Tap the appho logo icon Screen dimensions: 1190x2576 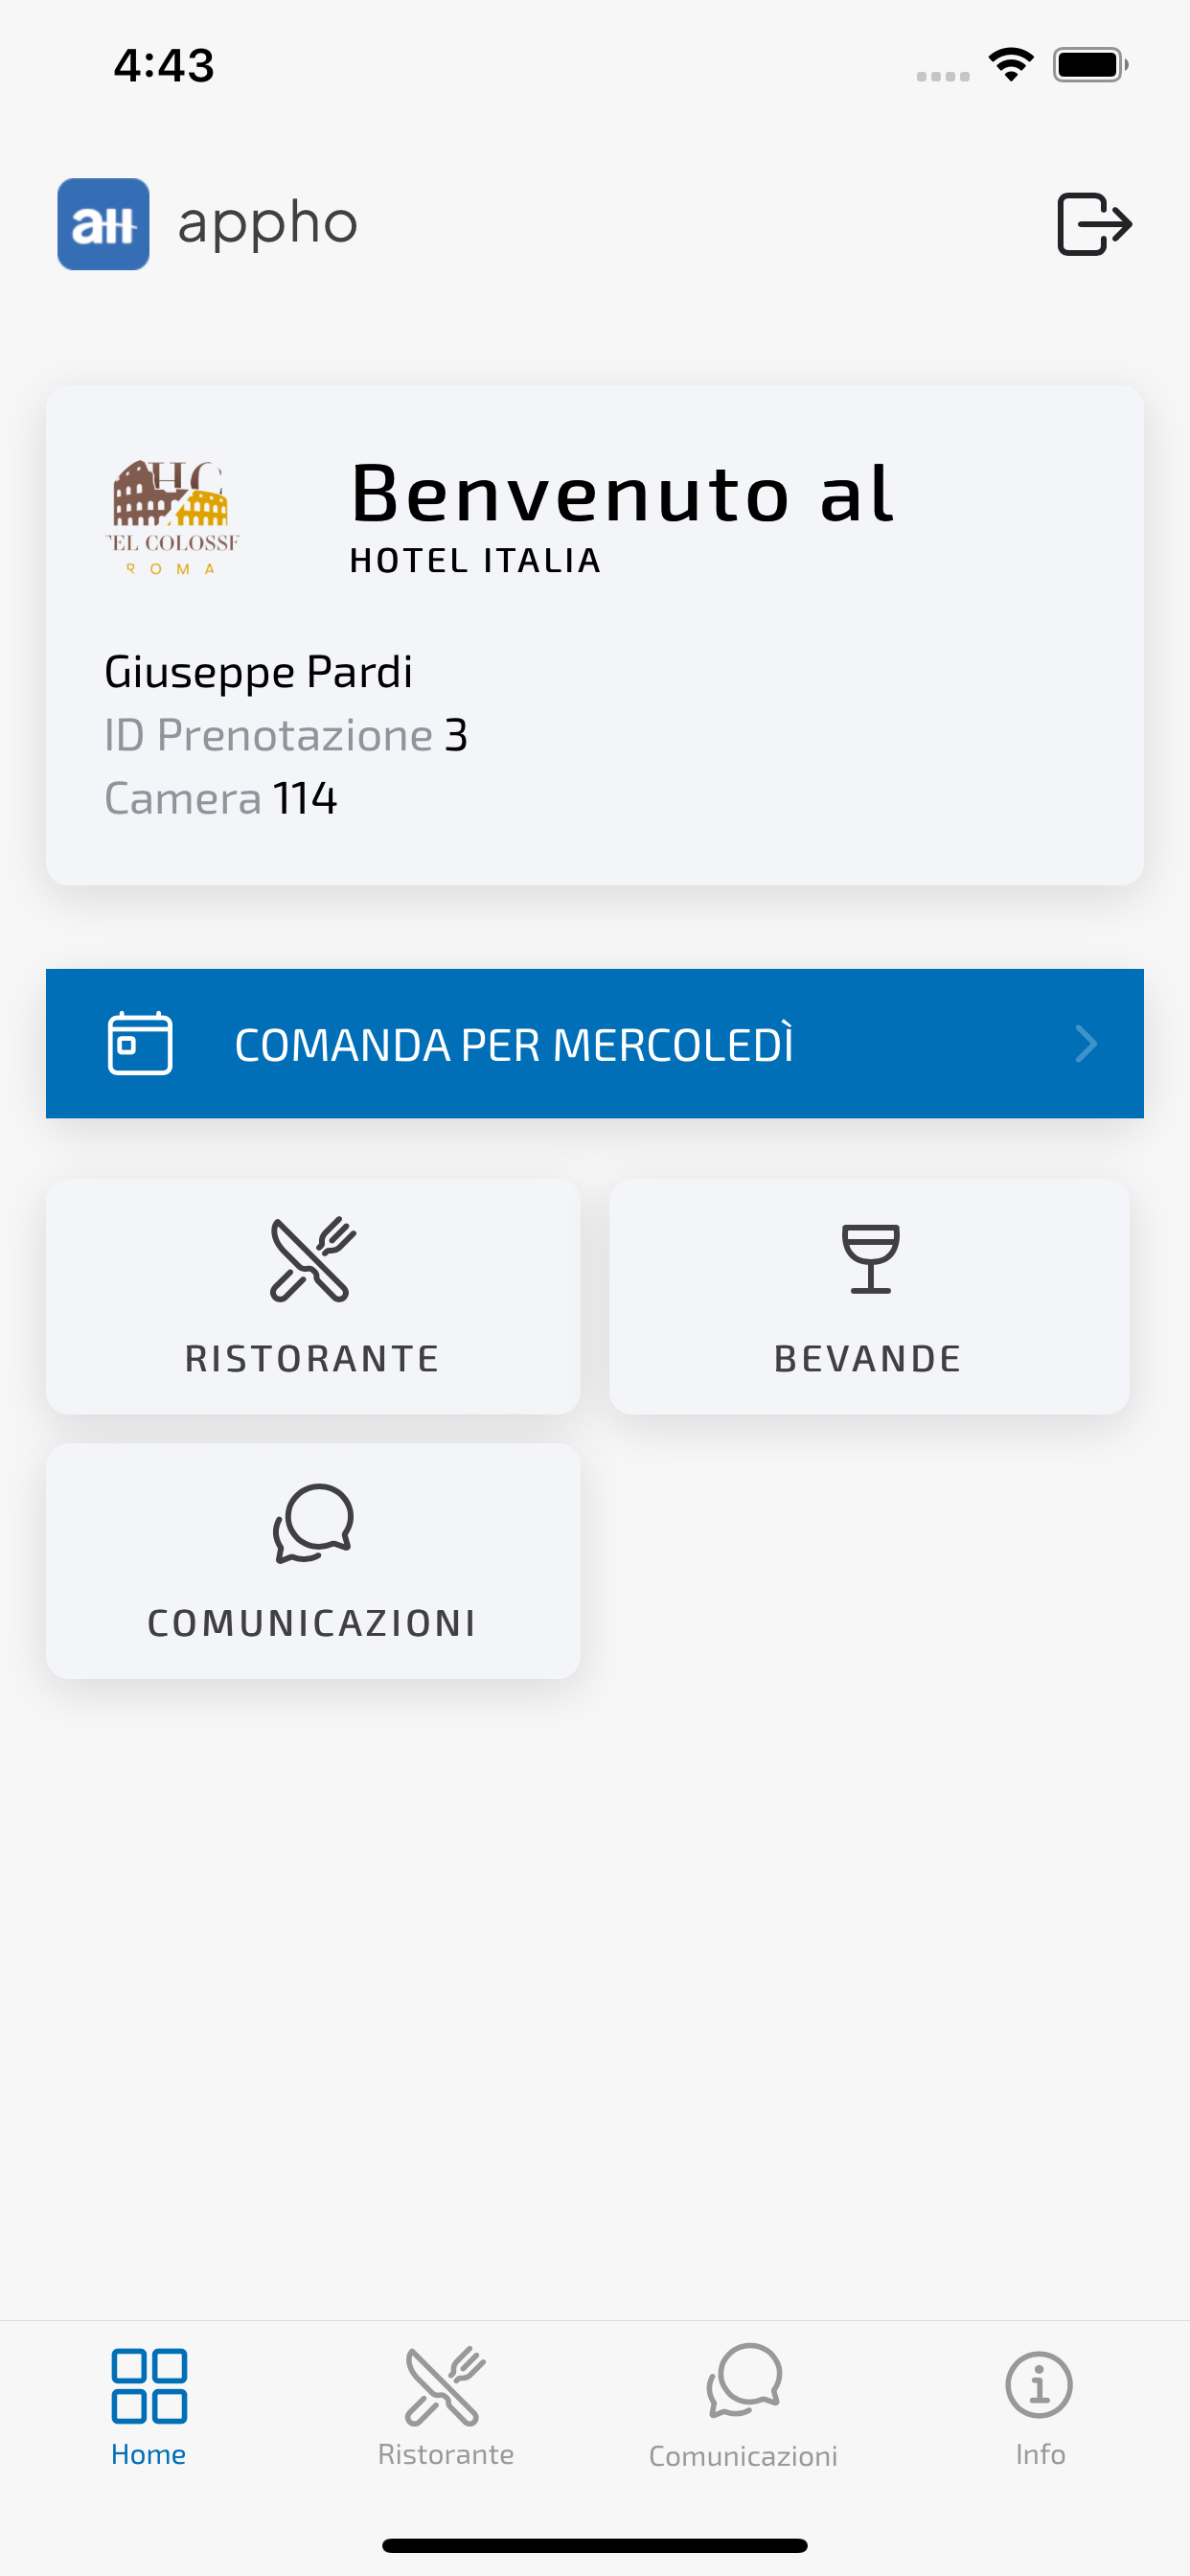[x=104, y=224]
